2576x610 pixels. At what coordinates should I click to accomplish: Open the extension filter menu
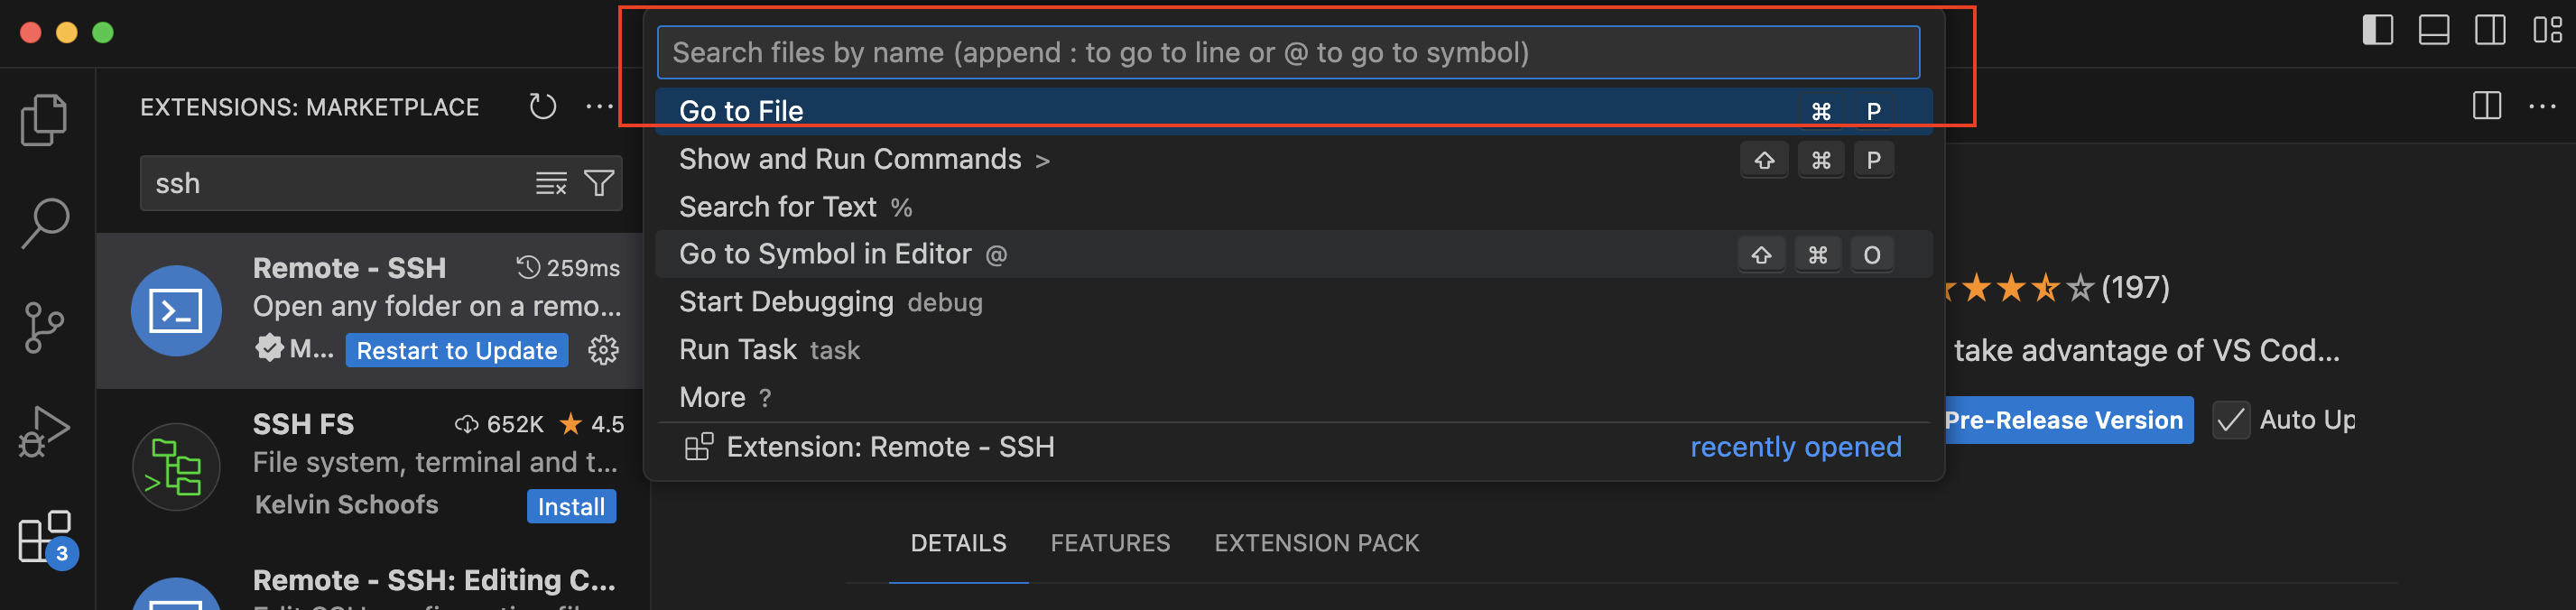pyautogui.click(x=599, y=183)
